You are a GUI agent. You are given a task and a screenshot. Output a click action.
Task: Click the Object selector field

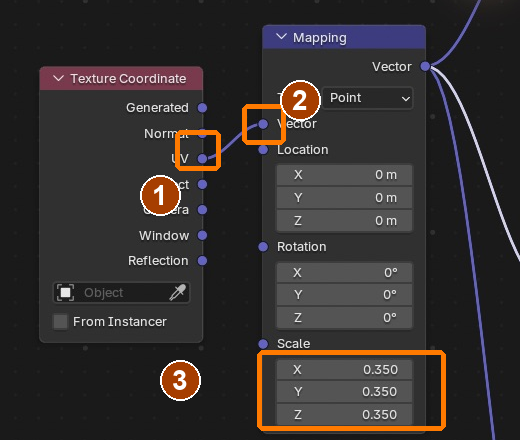click(121, 293)
